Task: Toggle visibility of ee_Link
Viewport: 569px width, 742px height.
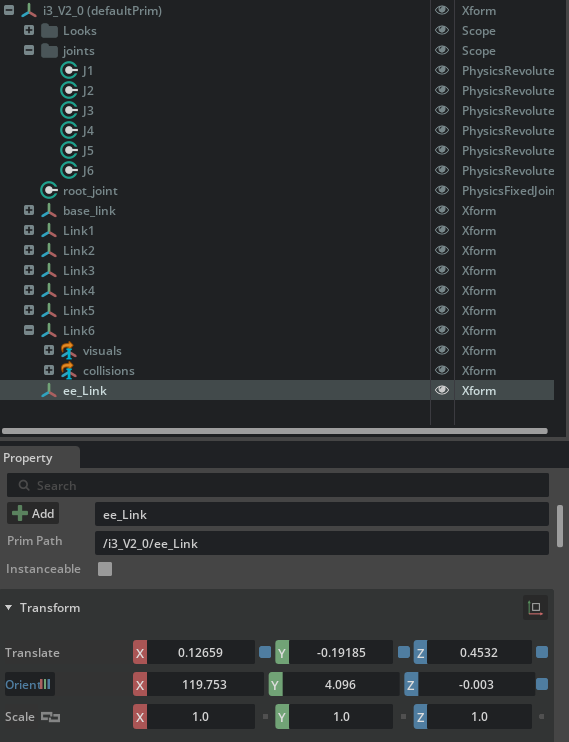Action: pyautogui.click(x=442, y=390)
